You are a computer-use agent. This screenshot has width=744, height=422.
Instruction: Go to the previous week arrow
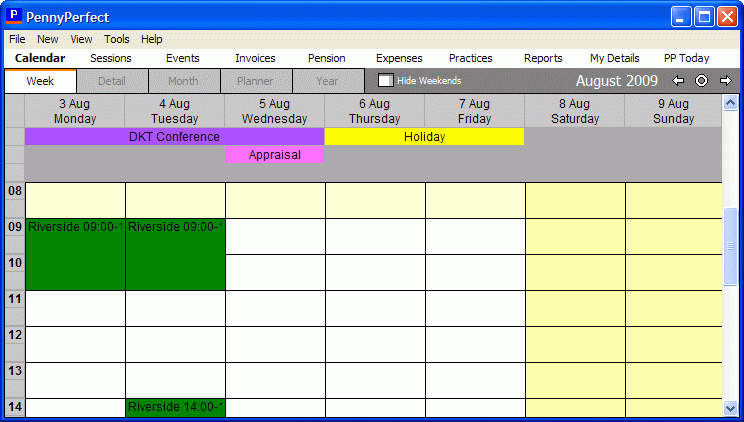click(x=678, y=81)
